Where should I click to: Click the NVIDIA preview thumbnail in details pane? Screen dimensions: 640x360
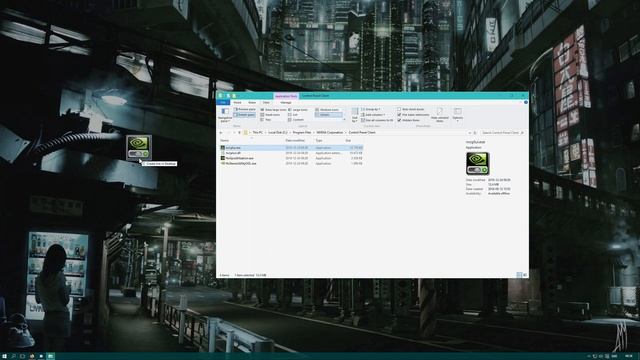point(478,163)
